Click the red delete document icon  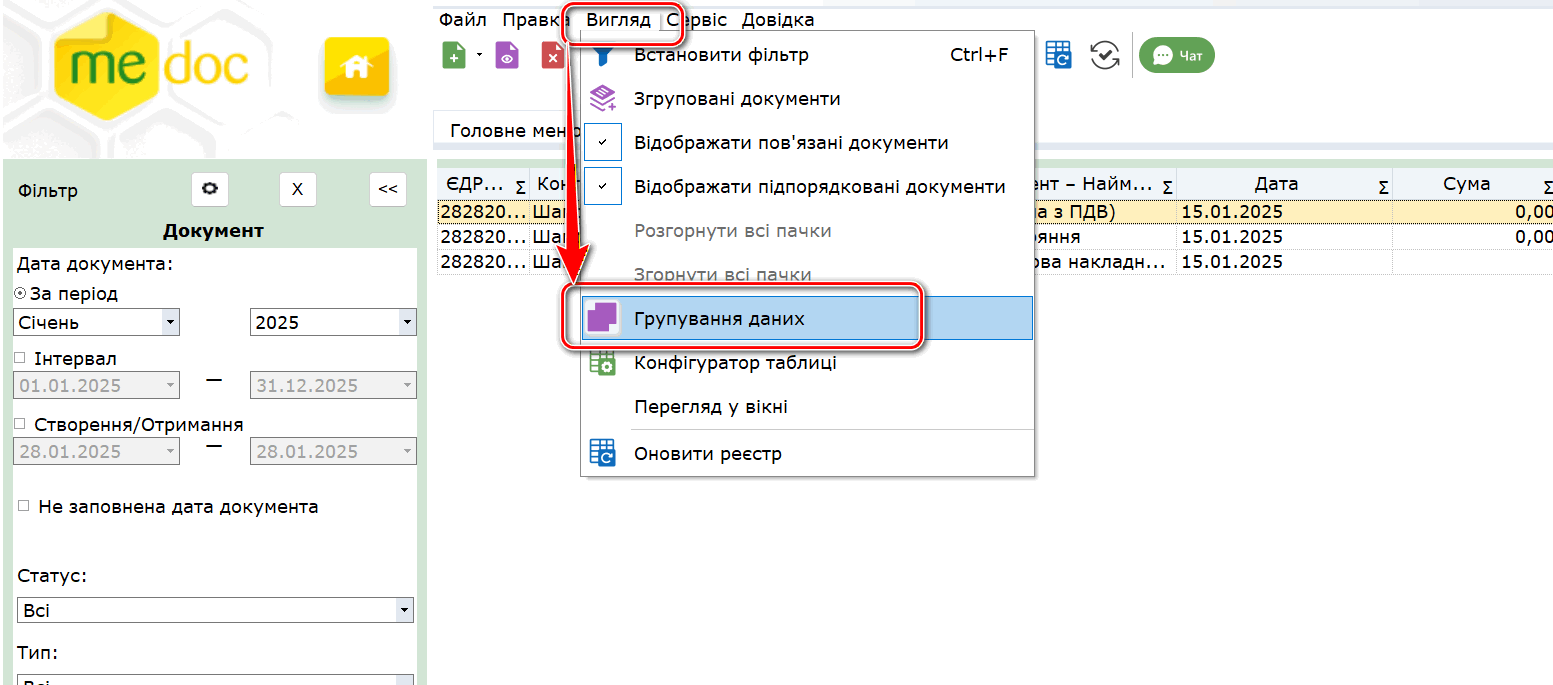click(x=552, y=56)
